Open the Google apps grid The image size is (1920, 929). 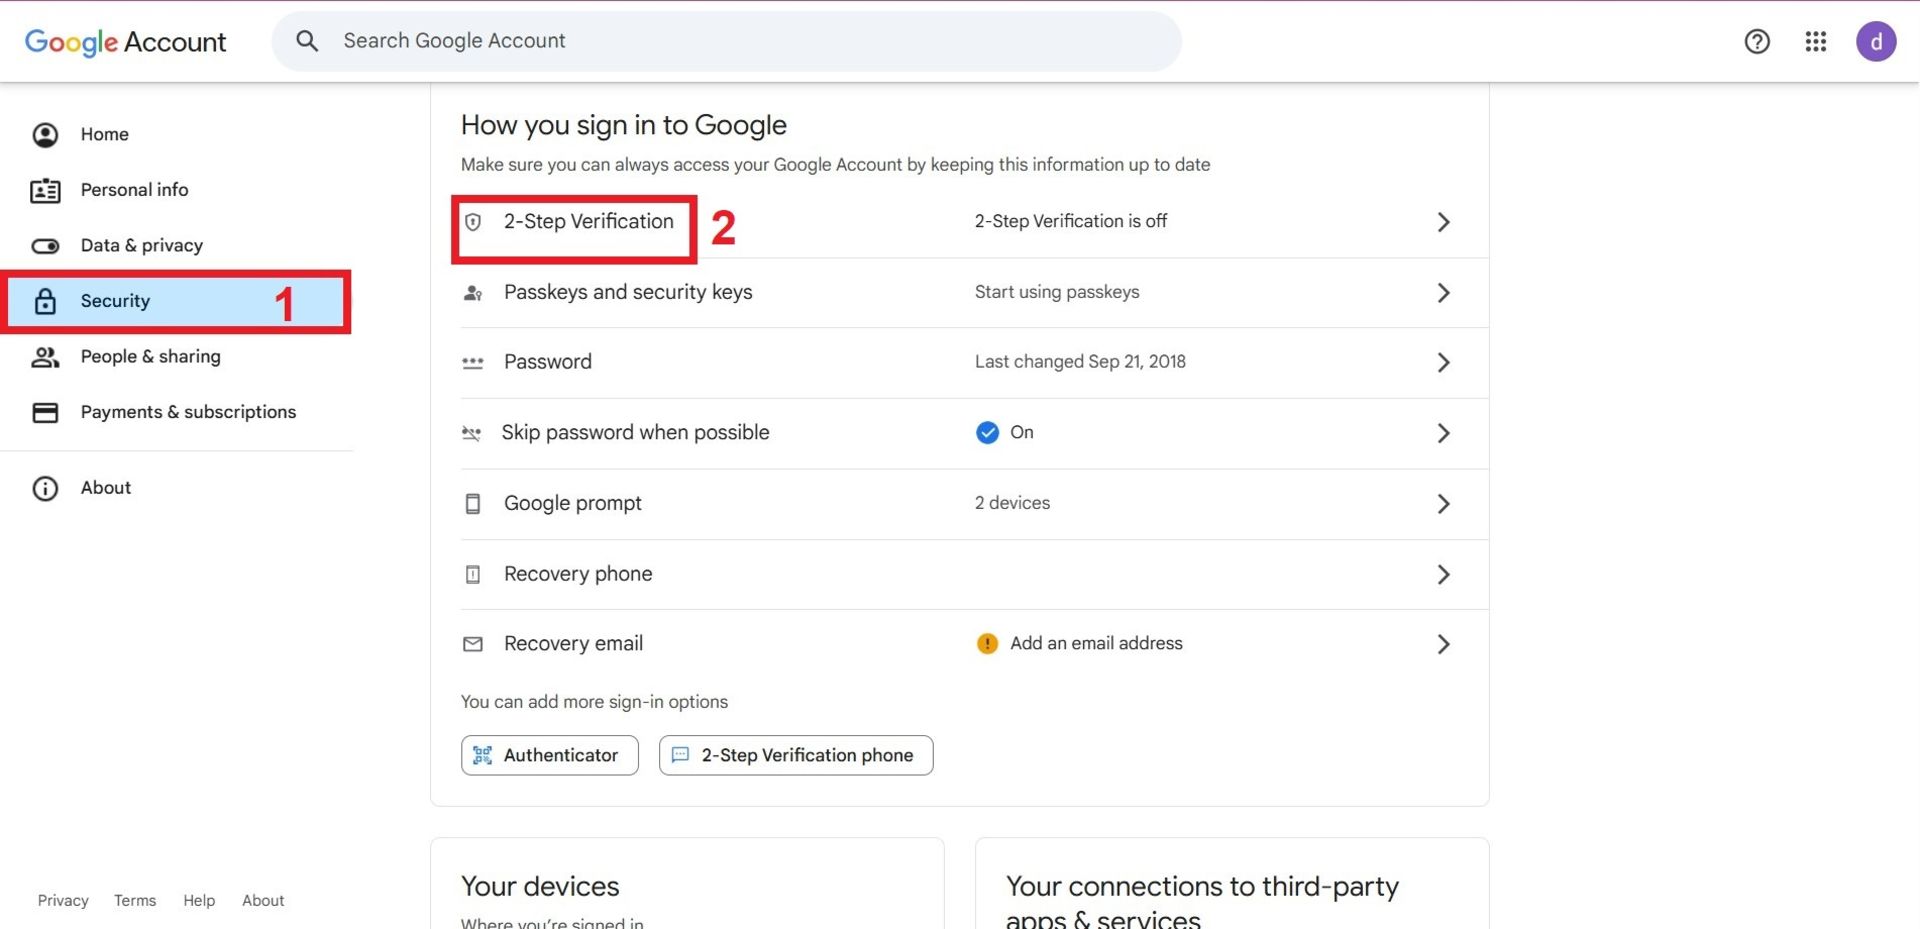click(1816, 41)
